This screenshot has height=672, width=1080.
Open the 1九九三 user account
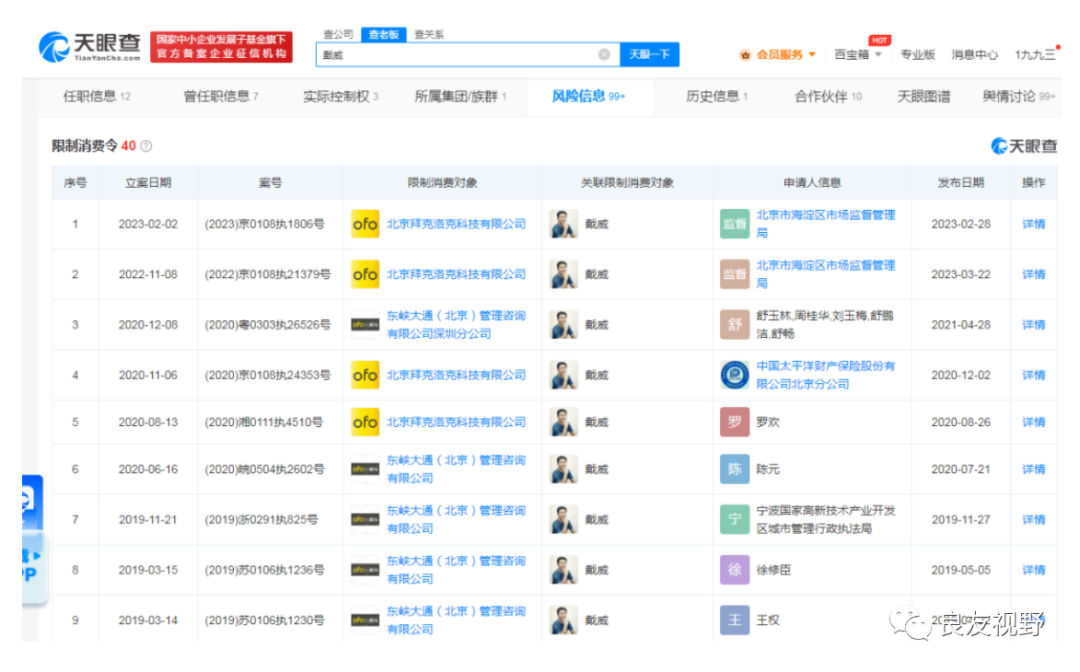click(1035, 54)
